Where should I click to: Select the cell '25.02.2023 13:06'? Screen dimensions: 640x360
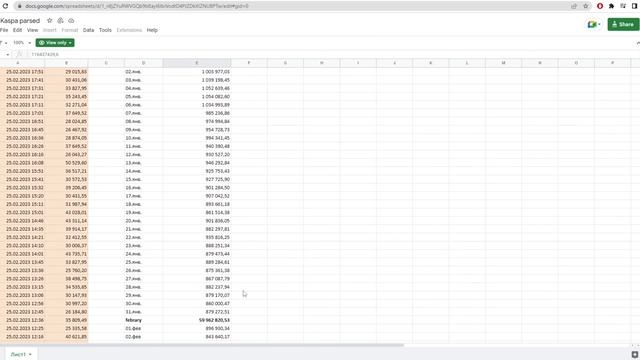click(22, 295)
